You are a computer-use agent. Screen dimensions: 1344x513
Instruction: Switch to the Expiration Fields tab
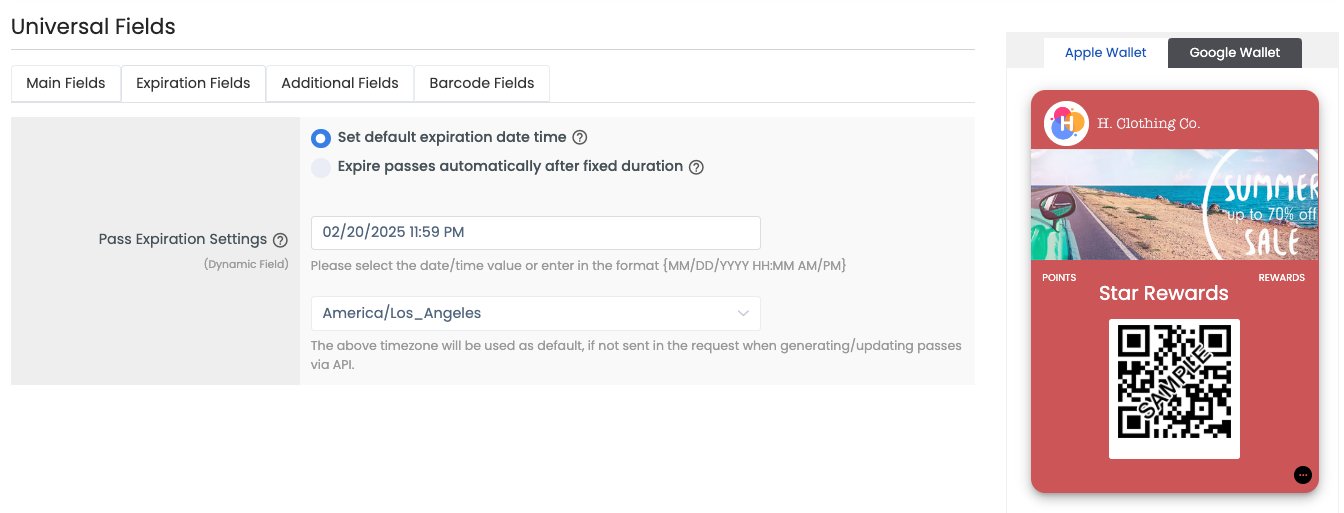193,83
